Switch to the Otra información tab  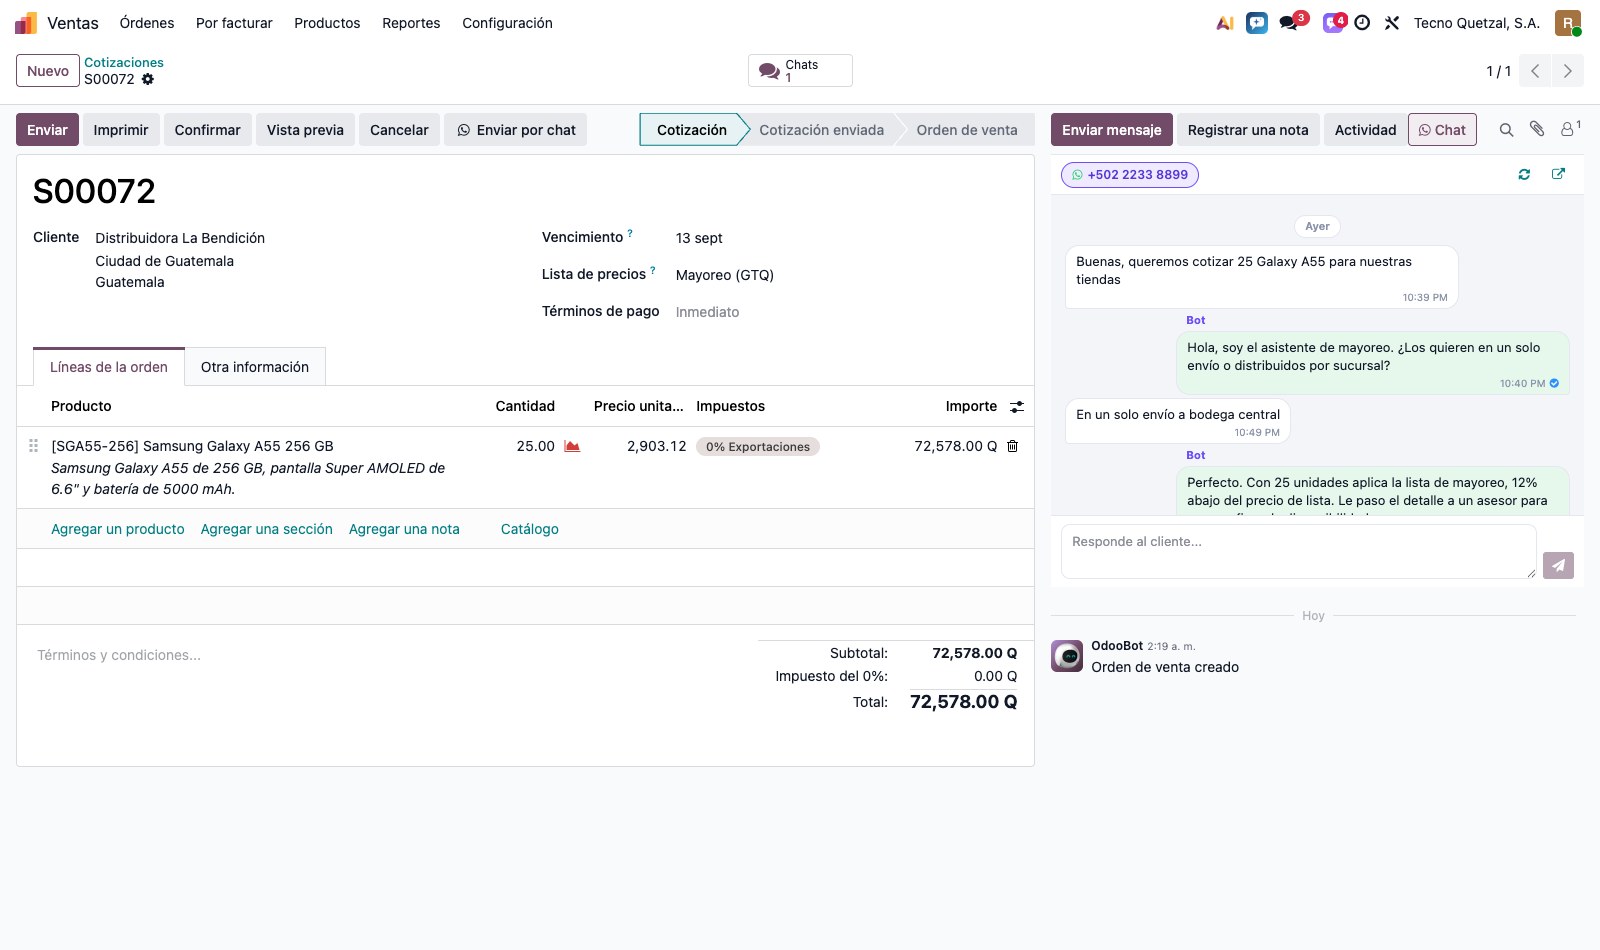255,367
